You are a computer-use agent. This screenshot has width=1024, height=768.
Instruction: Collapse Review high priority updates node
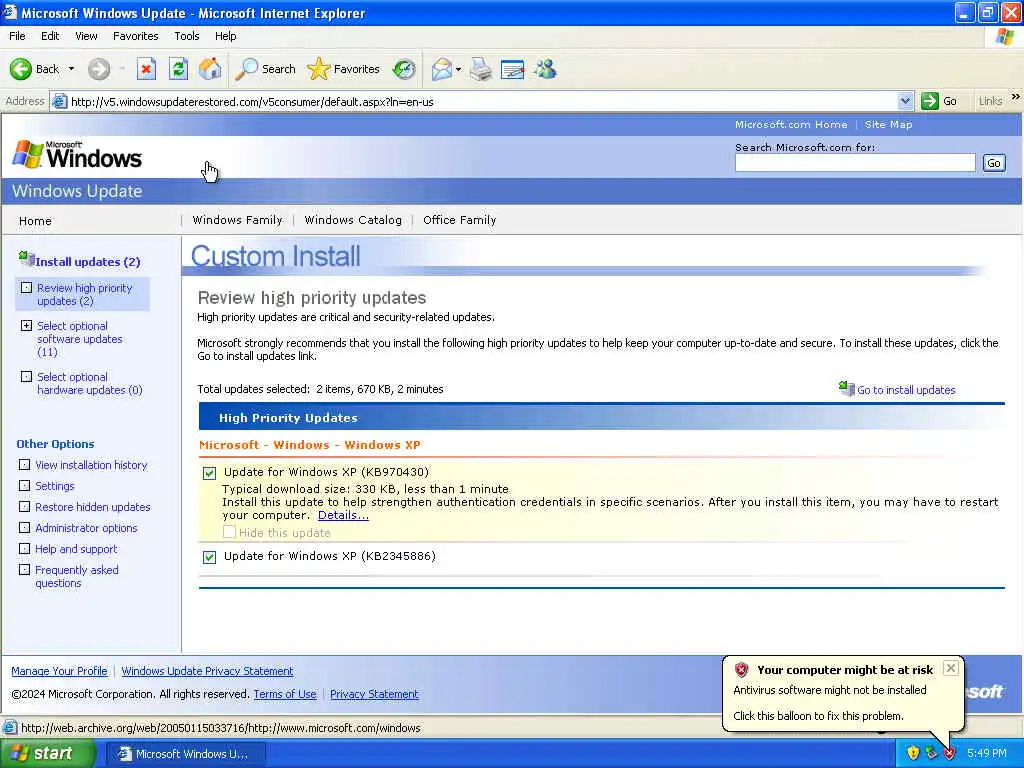pyautogui.click(x=26, y=287)
